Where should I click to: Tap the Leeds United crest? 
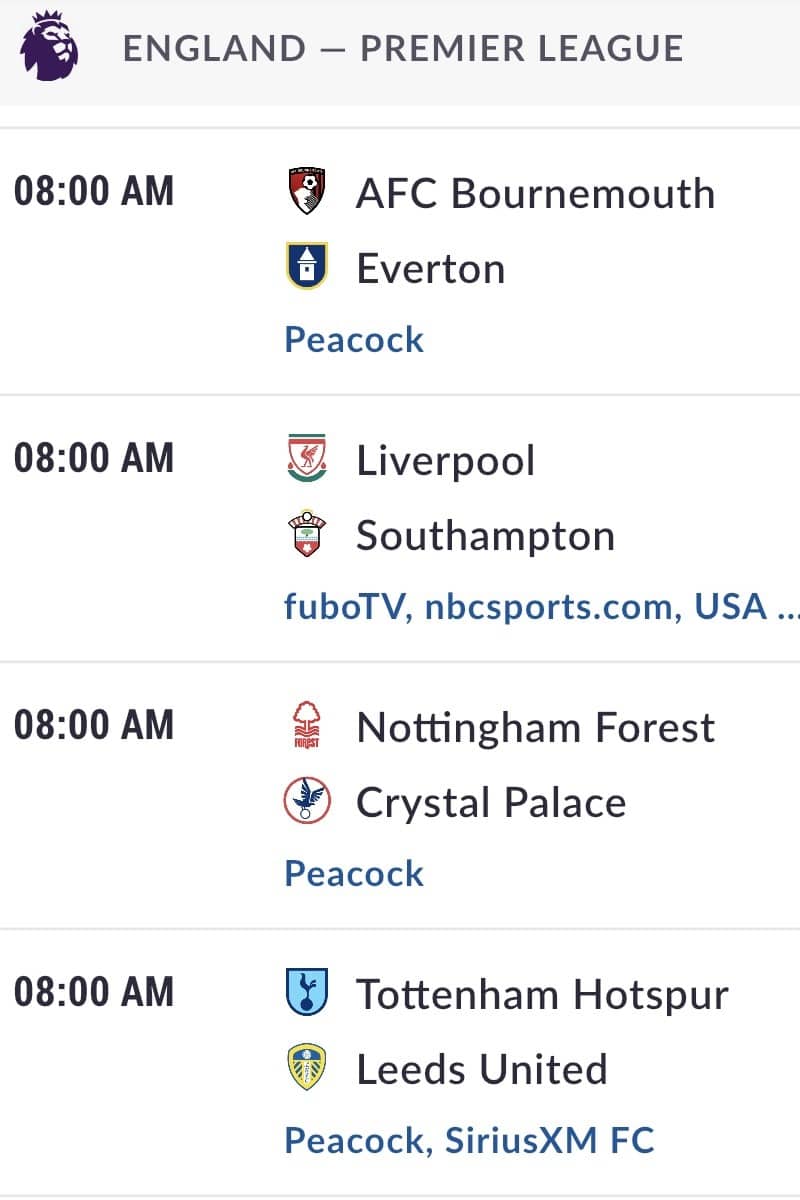coord(307,1068)
